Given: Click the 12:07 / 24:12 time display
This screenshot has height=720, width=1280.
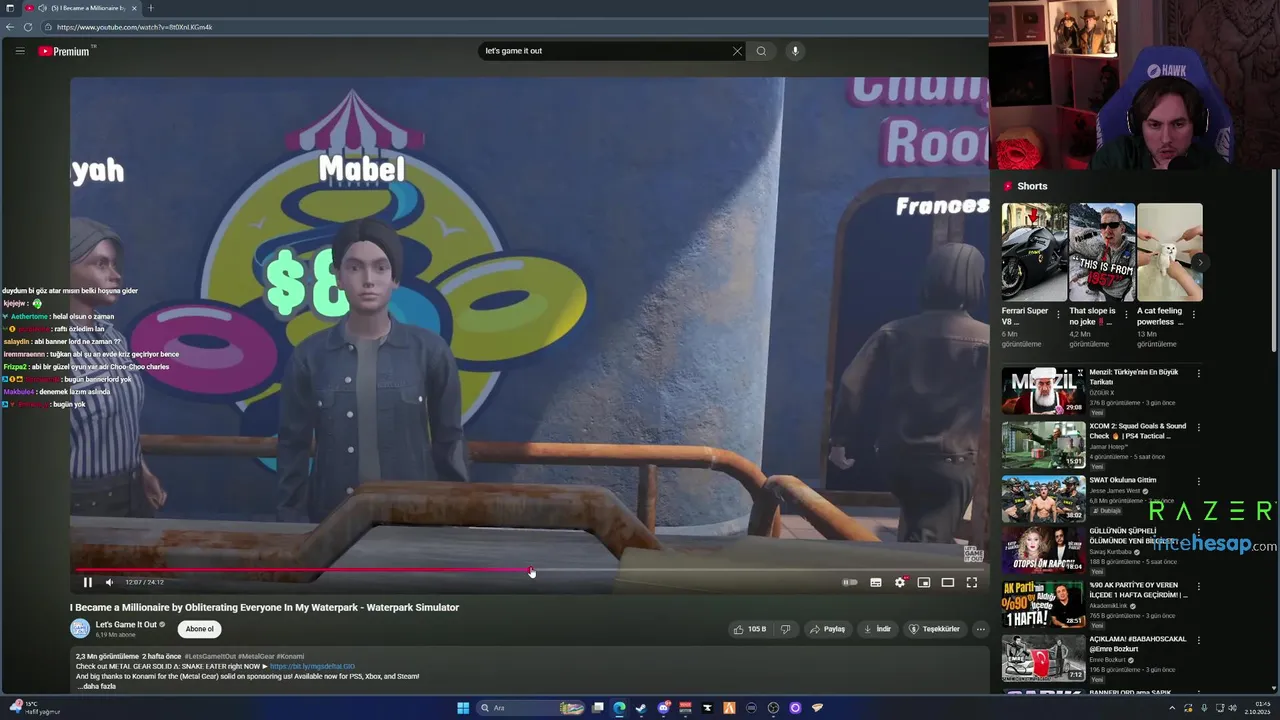Looking at the screenshot, I should (145, 582).
